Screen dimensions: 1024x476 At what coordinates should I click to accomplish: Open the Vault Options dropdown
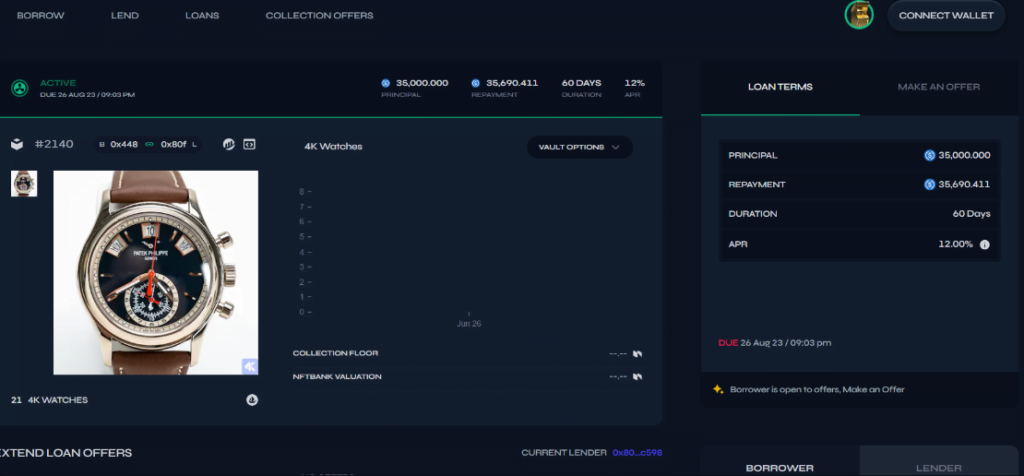(579, 147)
